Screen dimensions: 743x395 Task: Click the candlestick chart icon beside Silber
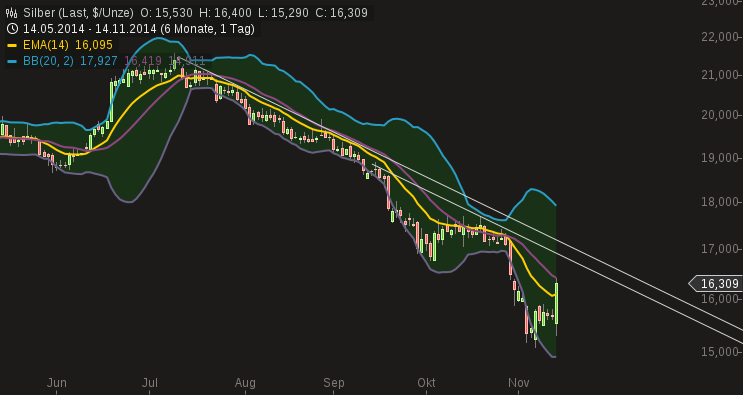click(13, 13)
